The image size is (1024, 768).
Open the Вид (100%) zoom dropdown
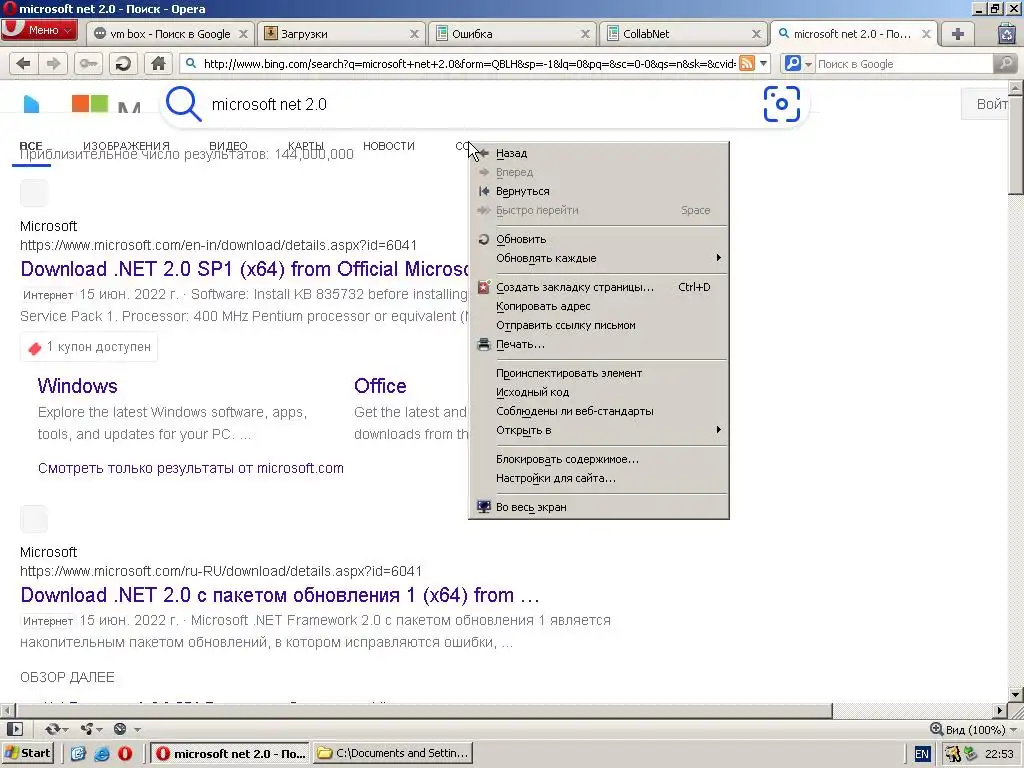(x=974, y=729)
